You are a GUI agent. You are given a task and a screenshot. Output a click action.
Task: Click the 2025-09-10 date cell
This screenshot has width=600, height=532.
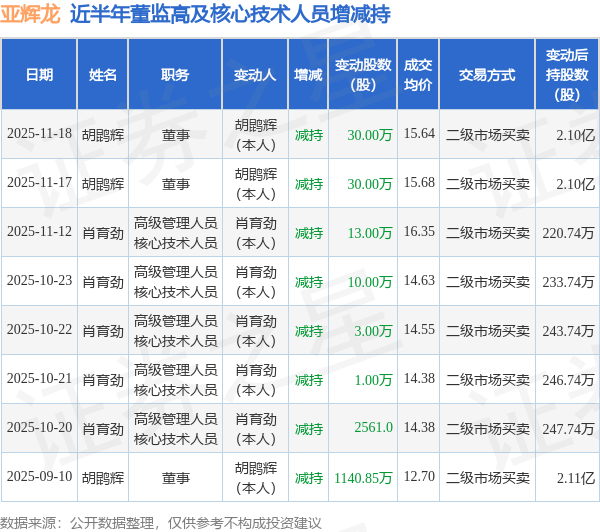(x=39, y=477)
